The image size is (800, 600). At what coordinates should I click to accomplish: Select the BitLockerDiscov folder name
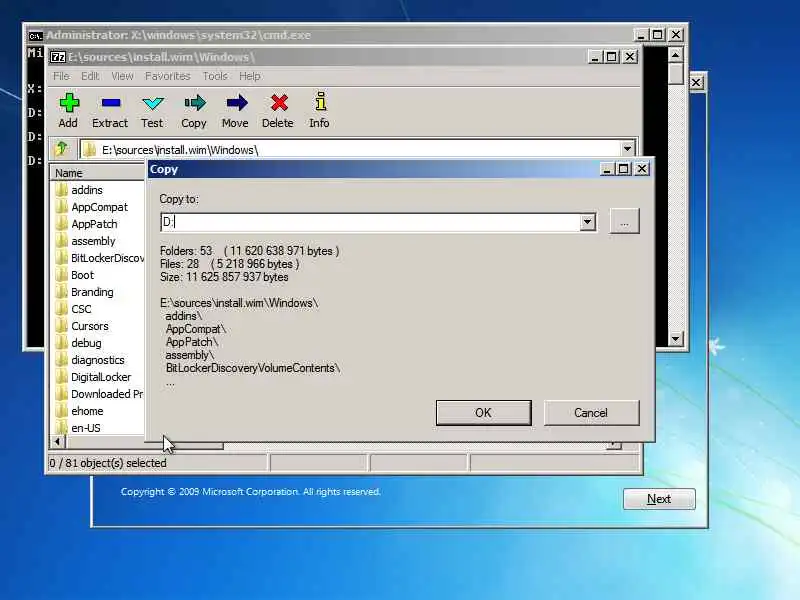click(108, 258)
